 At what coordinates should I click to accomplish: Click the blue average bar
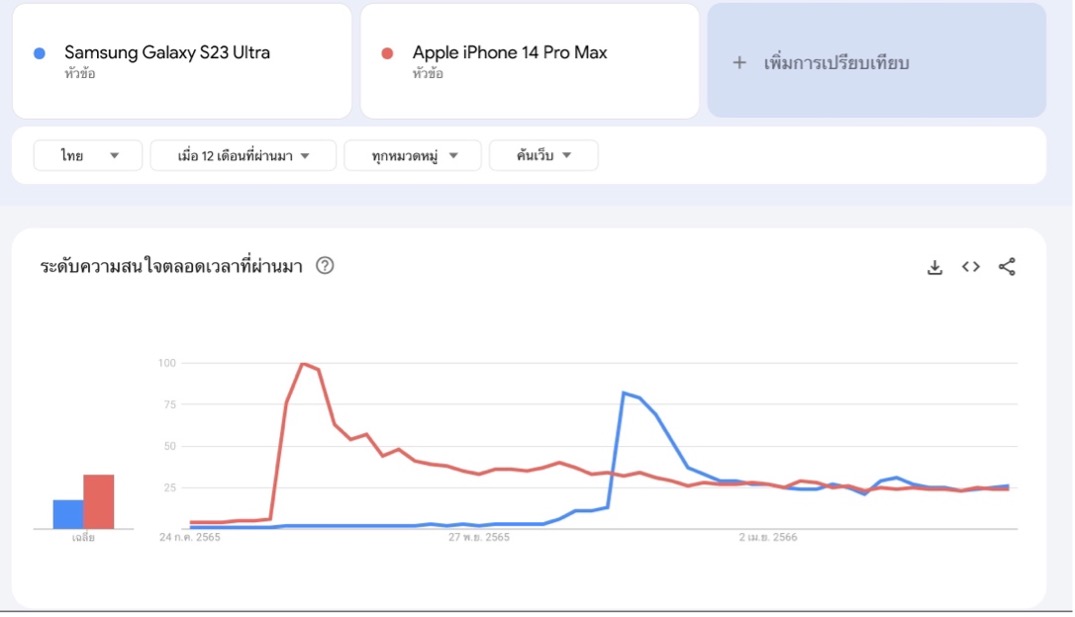point(69,514)
